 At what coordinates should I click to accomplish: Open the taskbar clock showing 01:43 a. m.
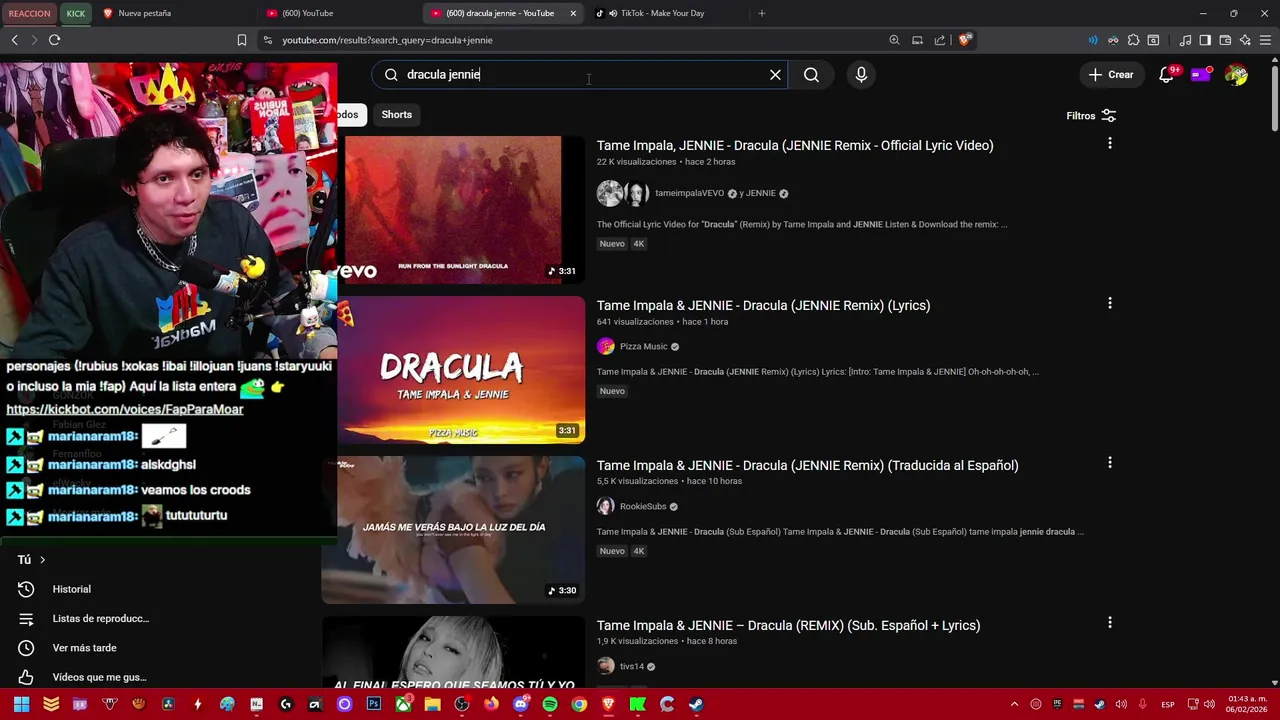point(1246,704)
